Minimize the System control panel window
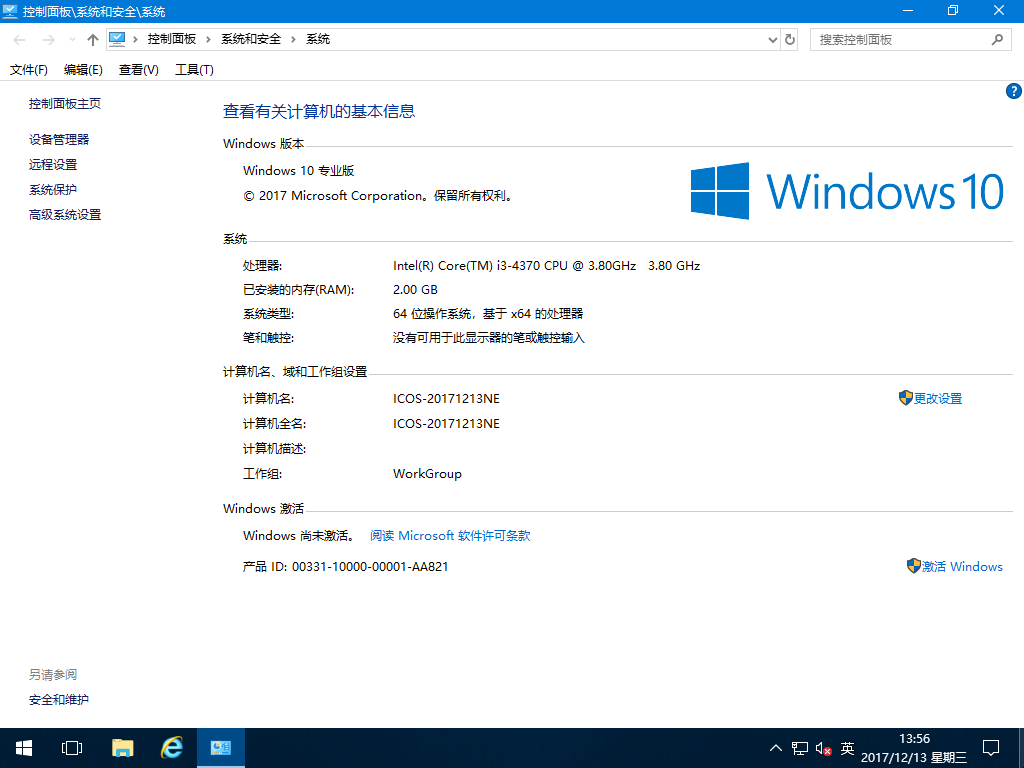The image size is (1024, 768). 908,10
